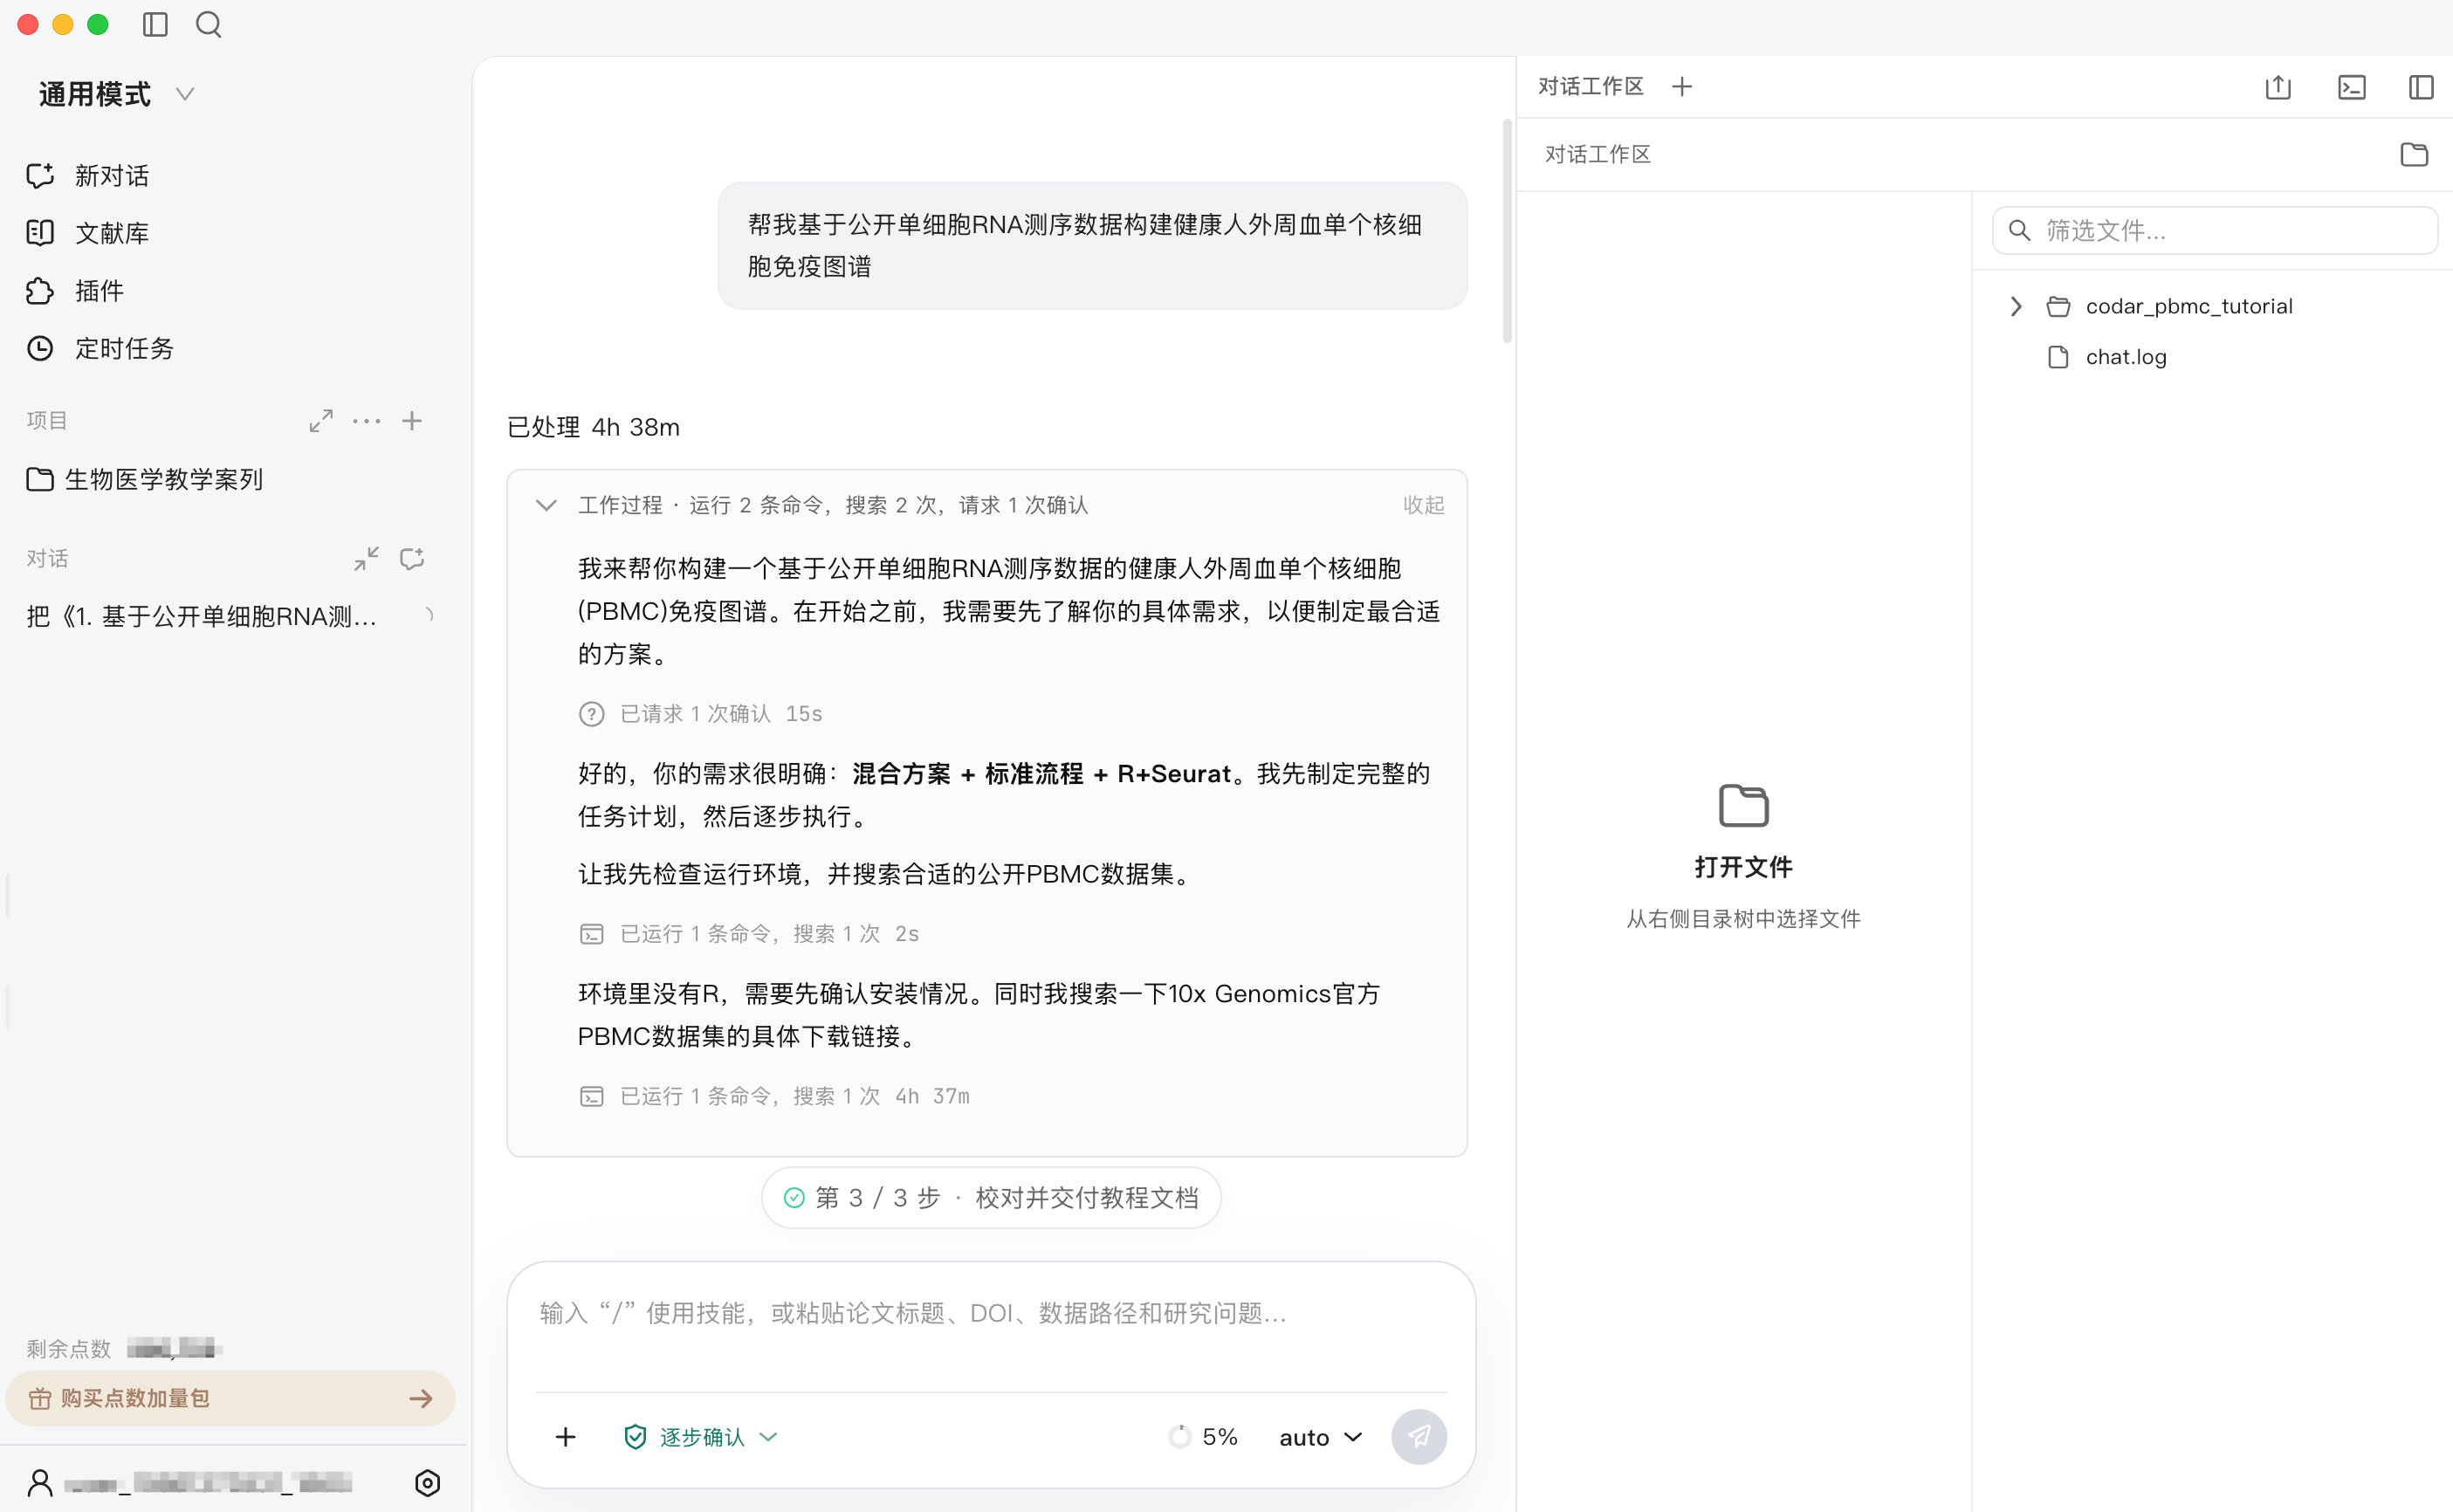
Task: Select the 对话工作区 tab
Action: [x=1590, y=87]
